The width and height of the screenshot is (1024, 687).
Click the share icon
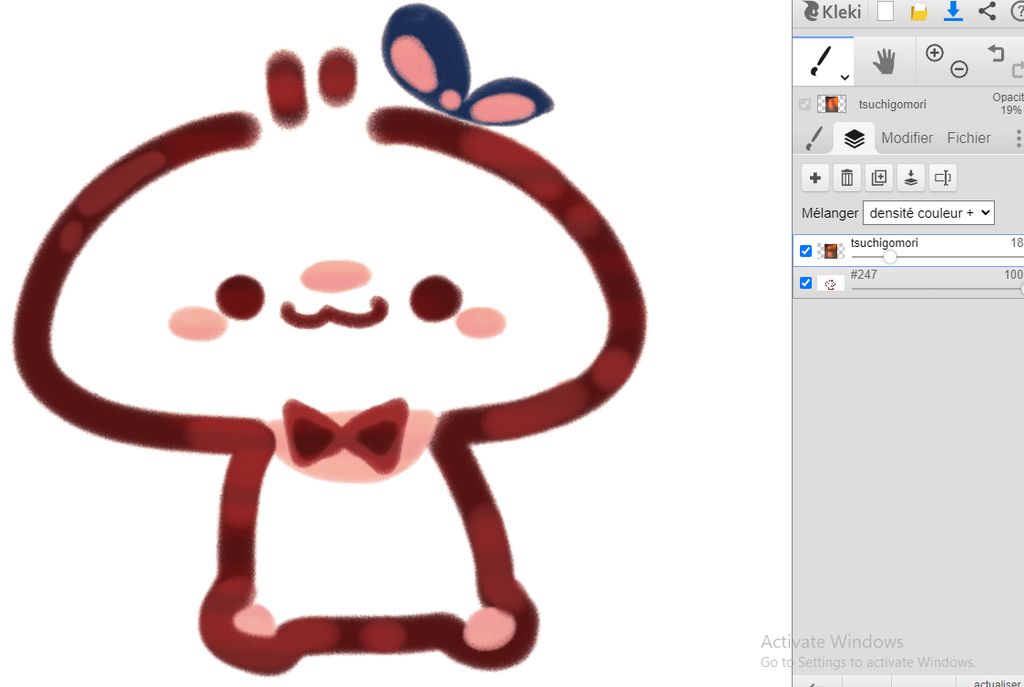(x=987, y=11)
